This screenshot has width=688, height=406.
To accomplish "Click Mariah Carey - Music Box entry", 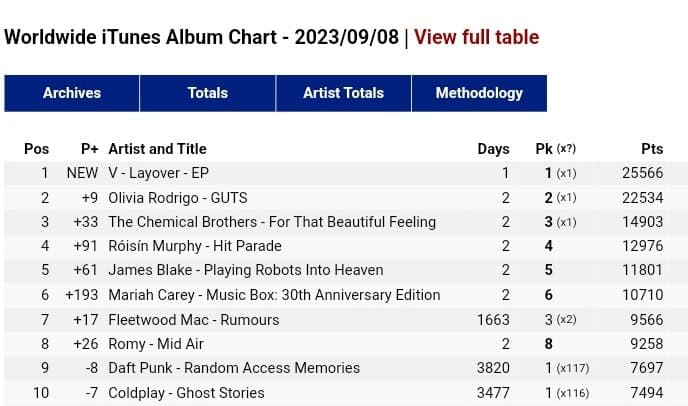I will [273, 295].
